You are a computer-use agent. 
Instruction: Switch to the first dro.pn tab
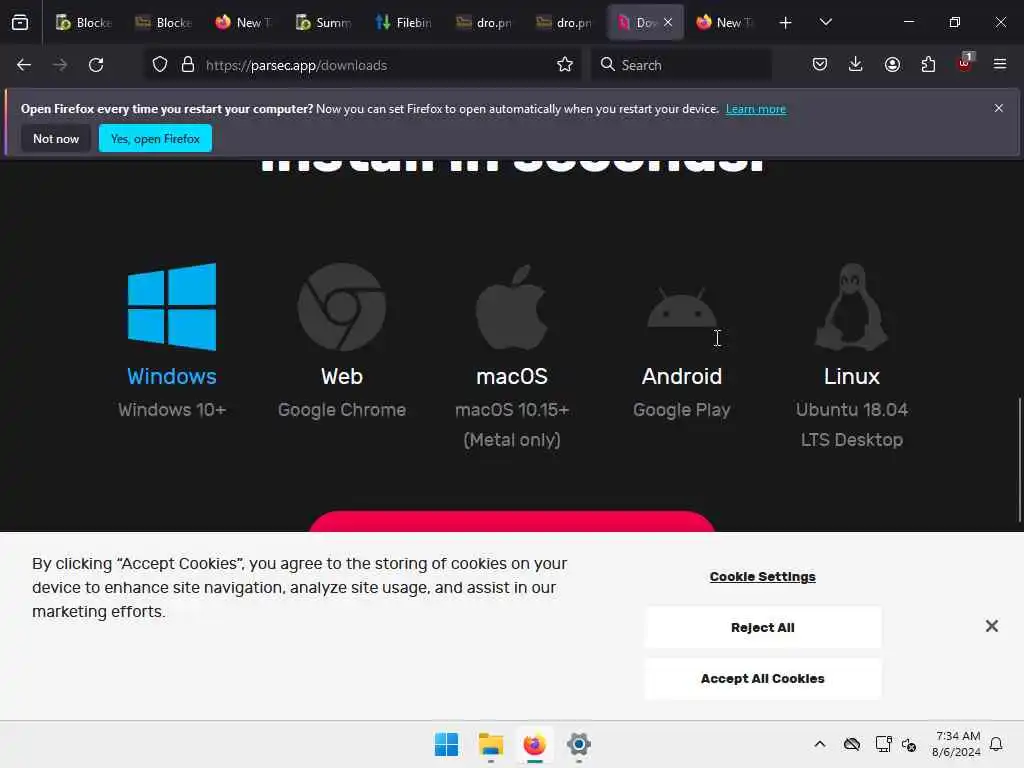[x=483, y=23]
